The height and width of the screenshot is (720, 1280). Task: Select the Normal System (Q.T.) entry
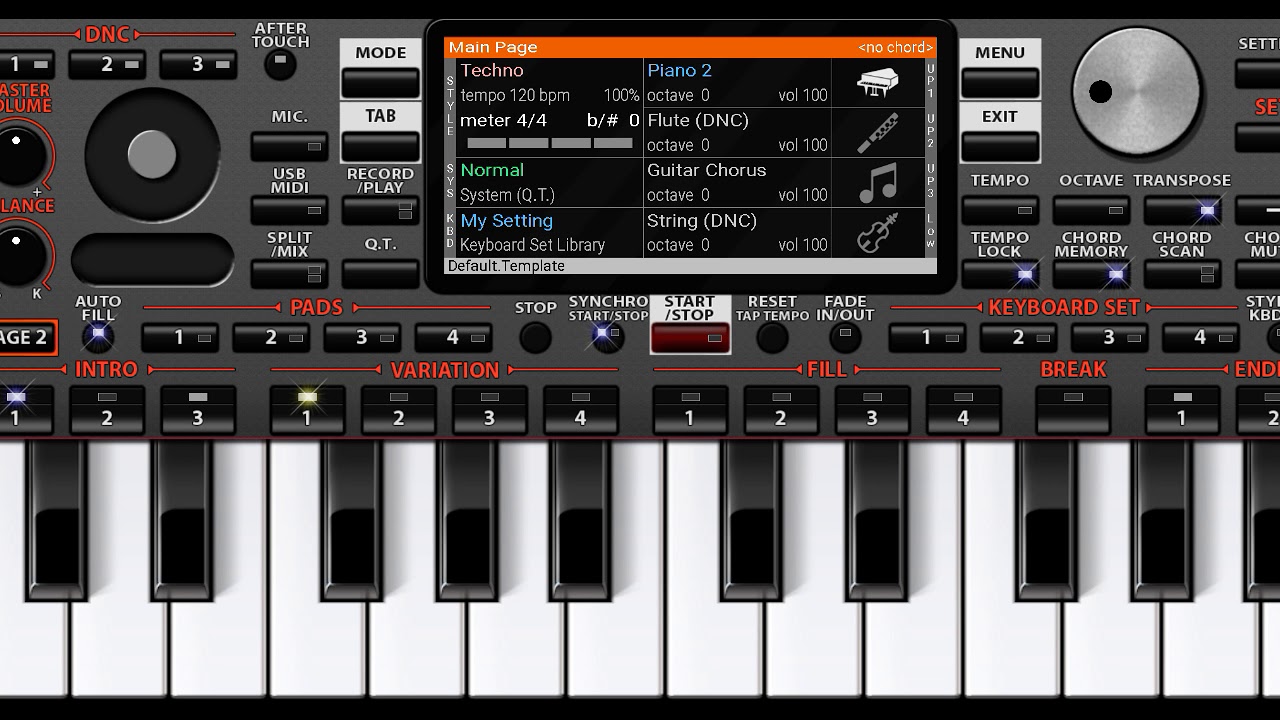coord(549,182)
